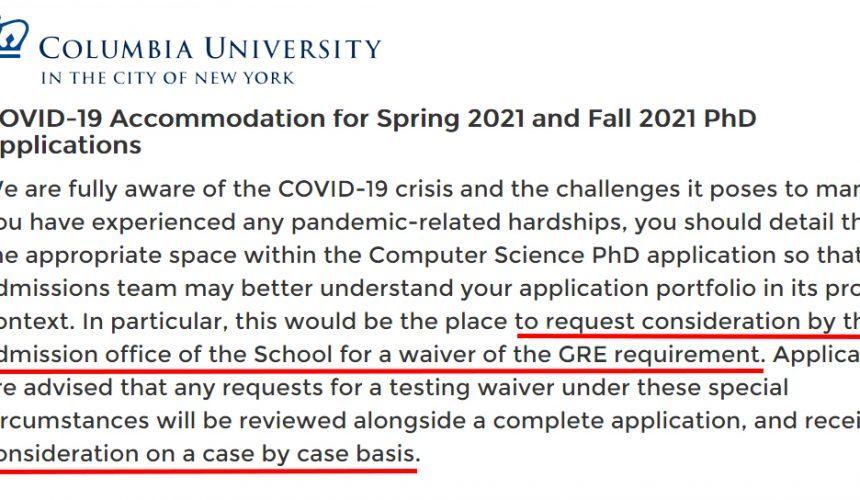Screen dimensions: 860x500
Task: Click the words "special" at line end
Action: (748, 388)
